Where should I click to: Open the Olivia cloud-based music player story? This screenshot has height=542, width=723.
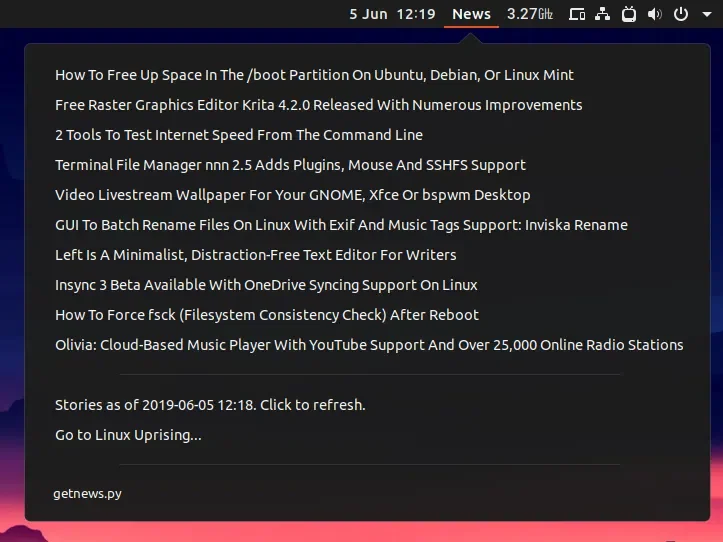(367, 345)
